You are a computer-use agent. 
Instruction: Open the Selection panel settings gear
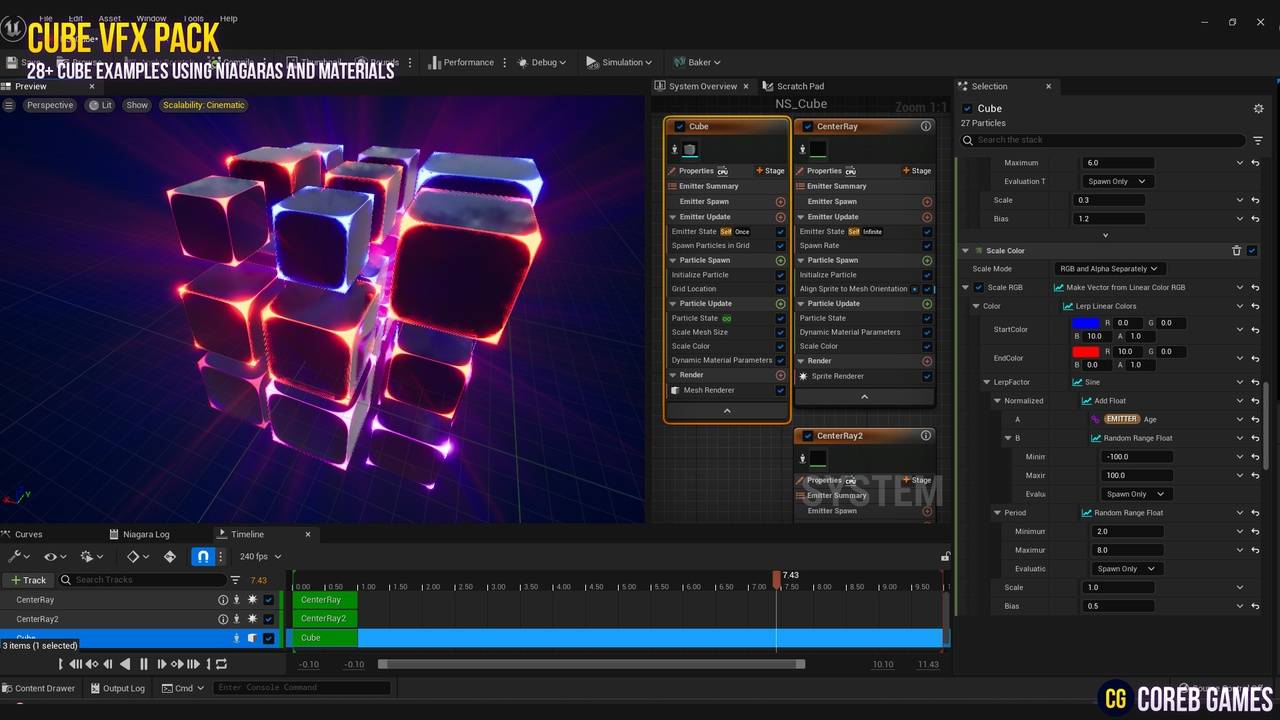coord(1258,108)
